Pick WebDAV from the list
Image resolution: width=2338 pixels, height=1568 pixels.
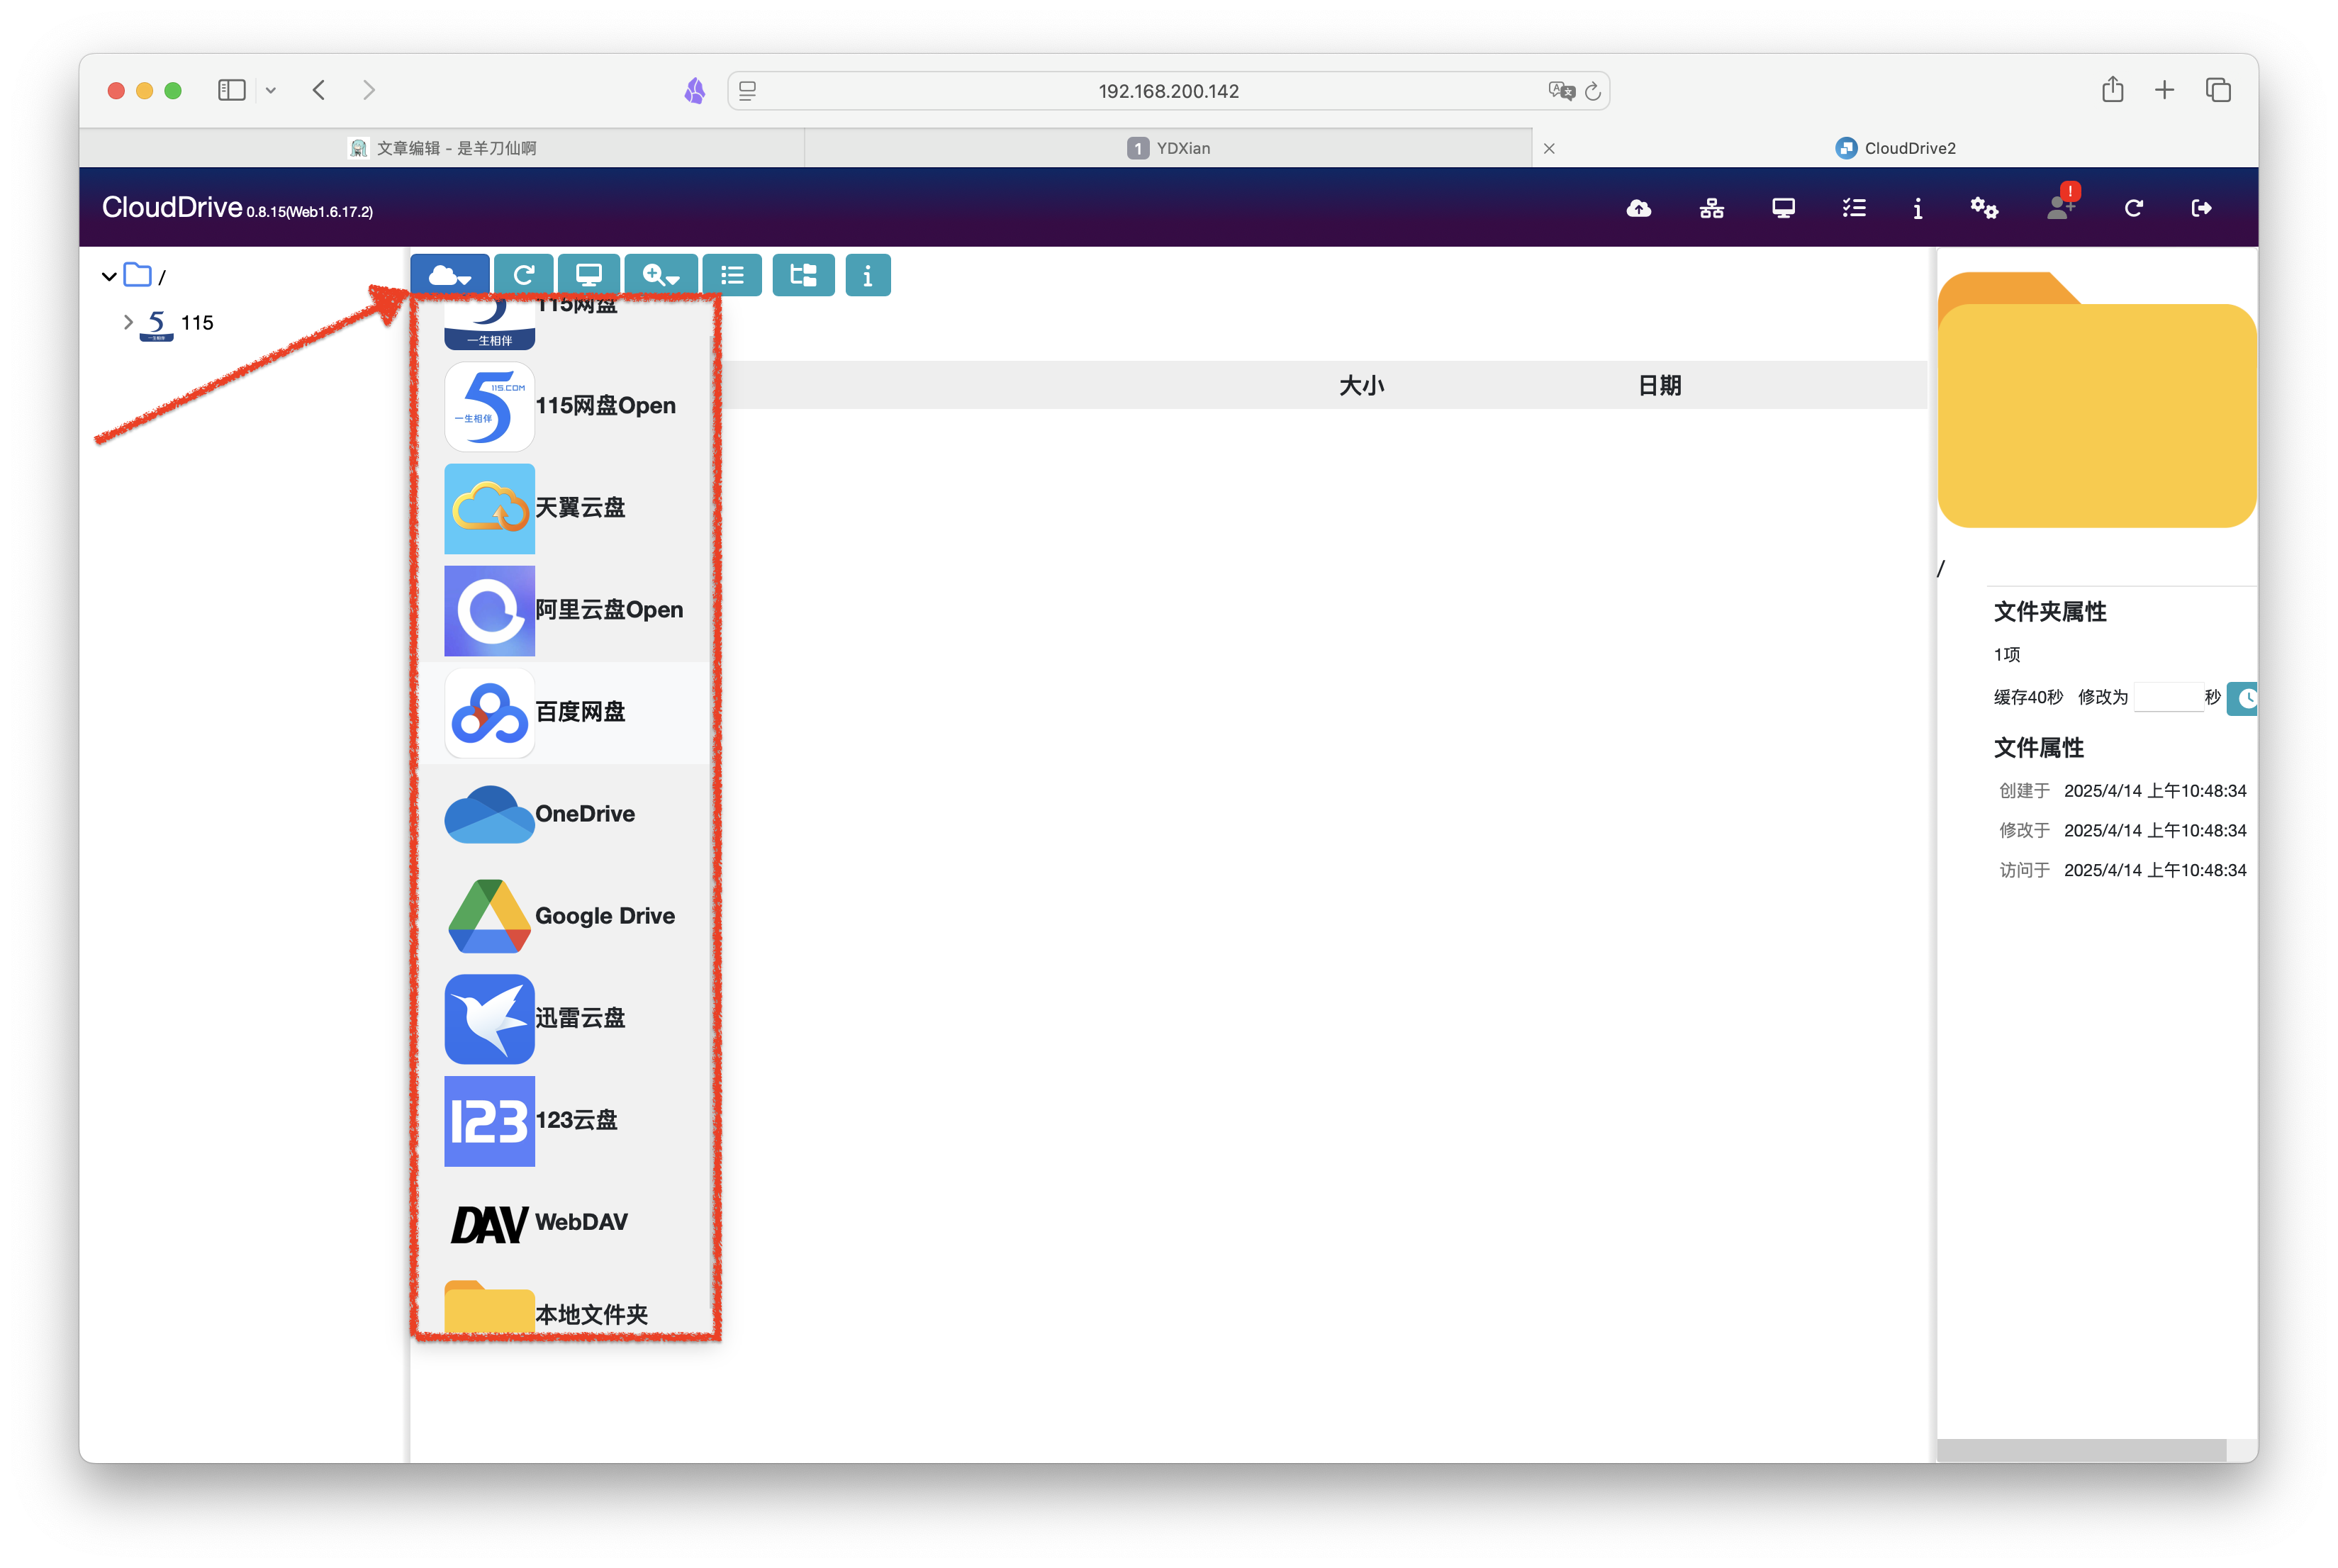564,1222
